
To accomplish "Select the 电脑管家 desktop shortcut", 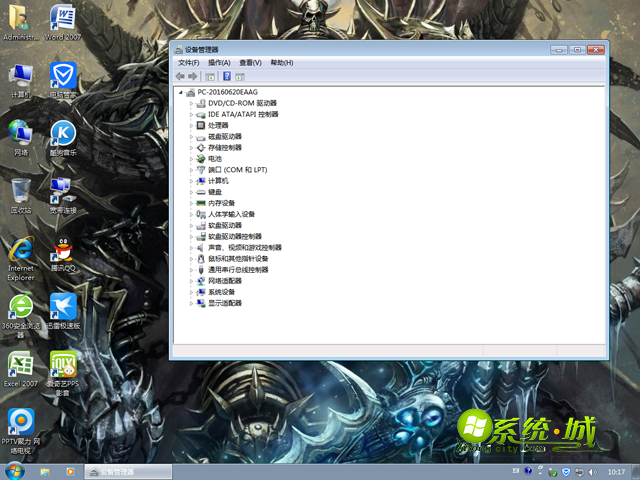I will point(63,81).
